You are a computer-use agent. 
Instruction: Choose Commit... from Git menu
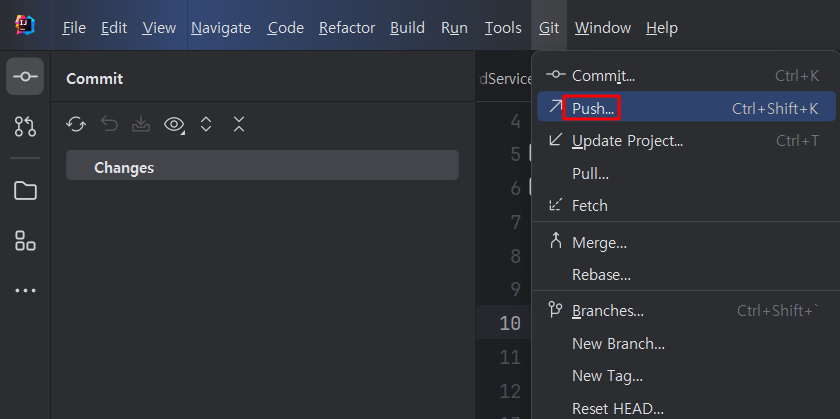(686, 76)
